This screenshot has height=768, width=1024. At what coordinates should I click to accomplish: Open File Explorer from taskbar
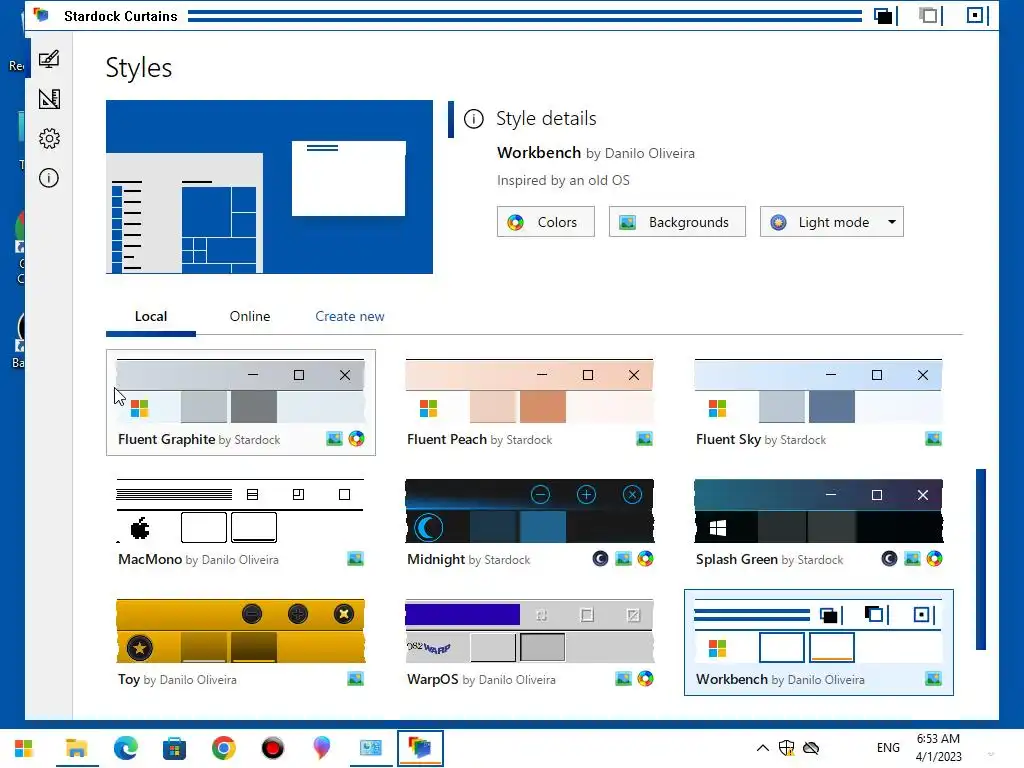pos(76,748)
